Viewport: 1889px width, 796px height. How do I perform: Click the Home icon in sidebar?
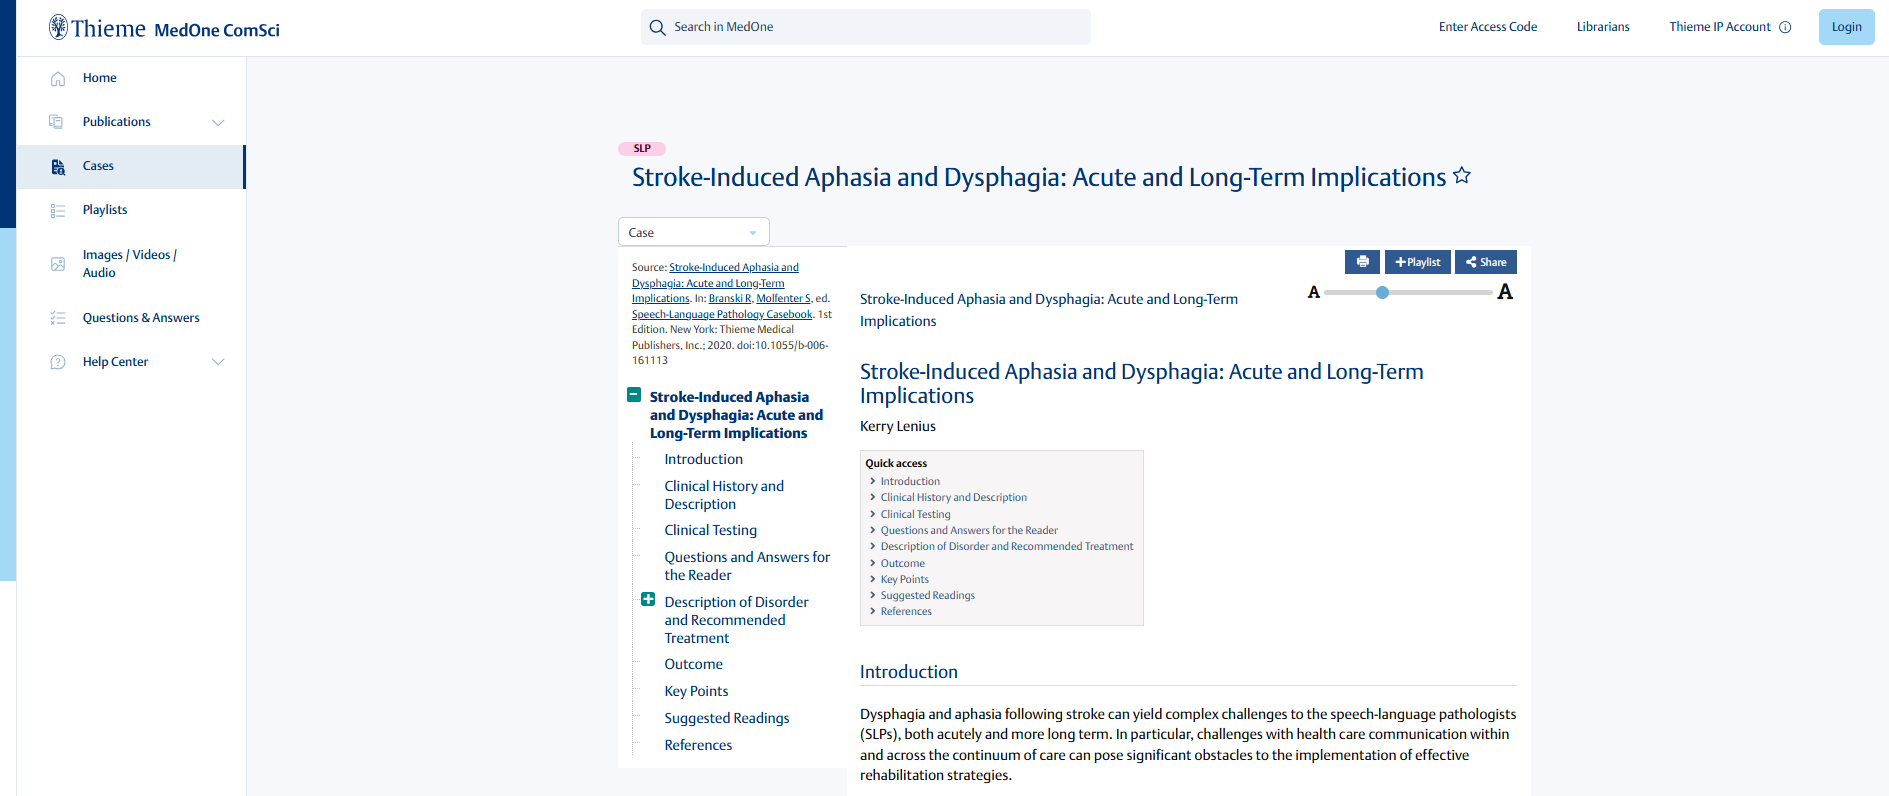58,78
